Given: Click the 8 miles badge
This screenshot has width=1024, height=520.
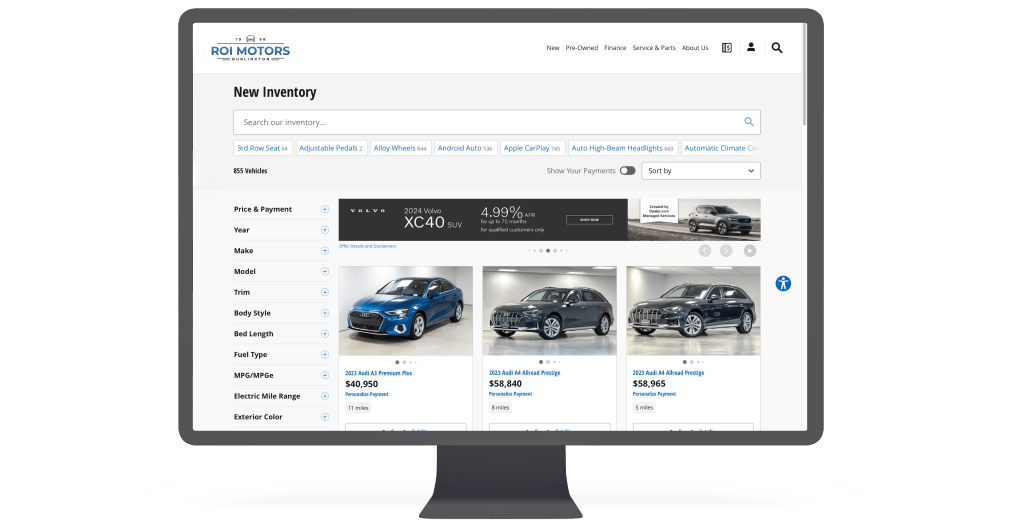Looking at the screenshot, I should (x=500, y=408).
